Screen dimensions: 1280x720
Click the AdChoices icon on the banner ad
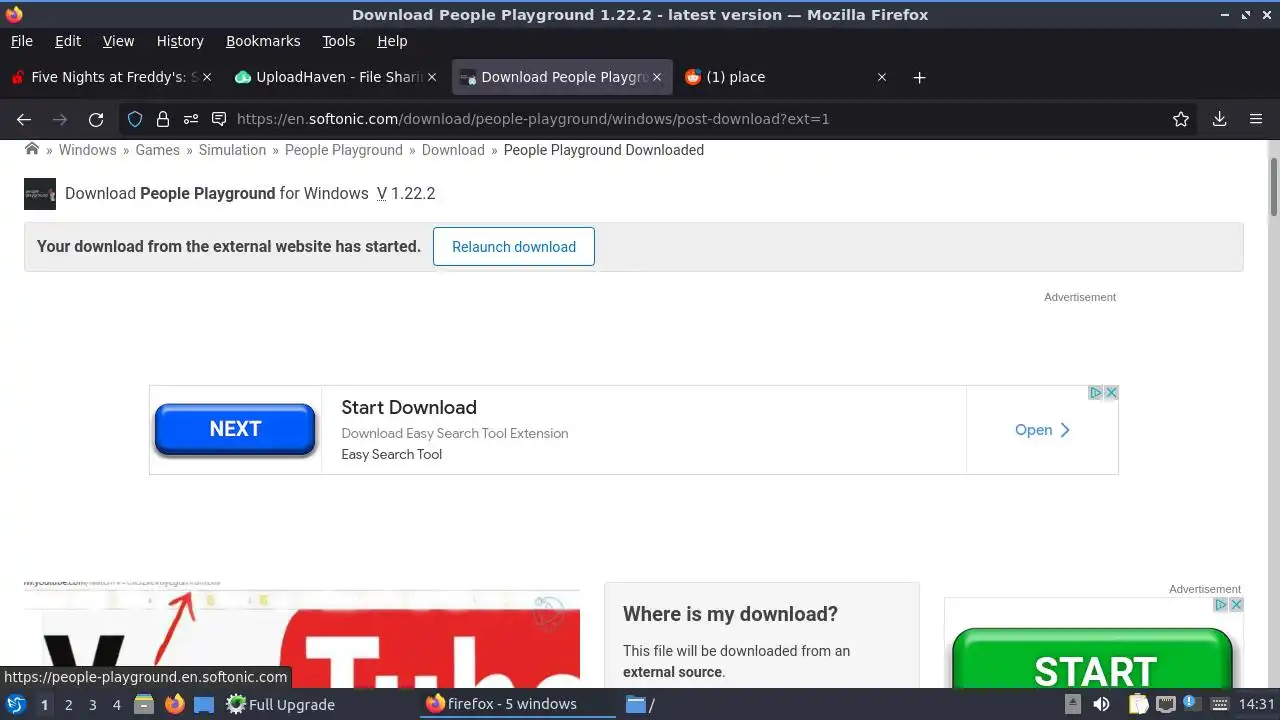coord(1096,393)
